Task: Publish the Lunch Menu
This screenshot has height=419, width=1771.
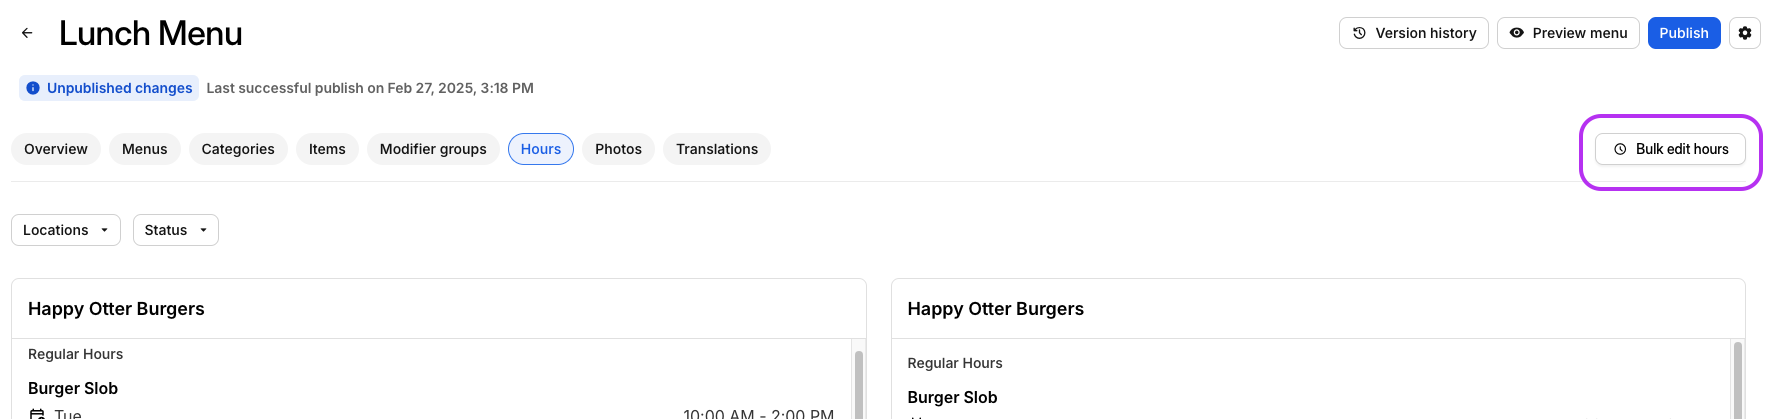Action: point(1683,33)
